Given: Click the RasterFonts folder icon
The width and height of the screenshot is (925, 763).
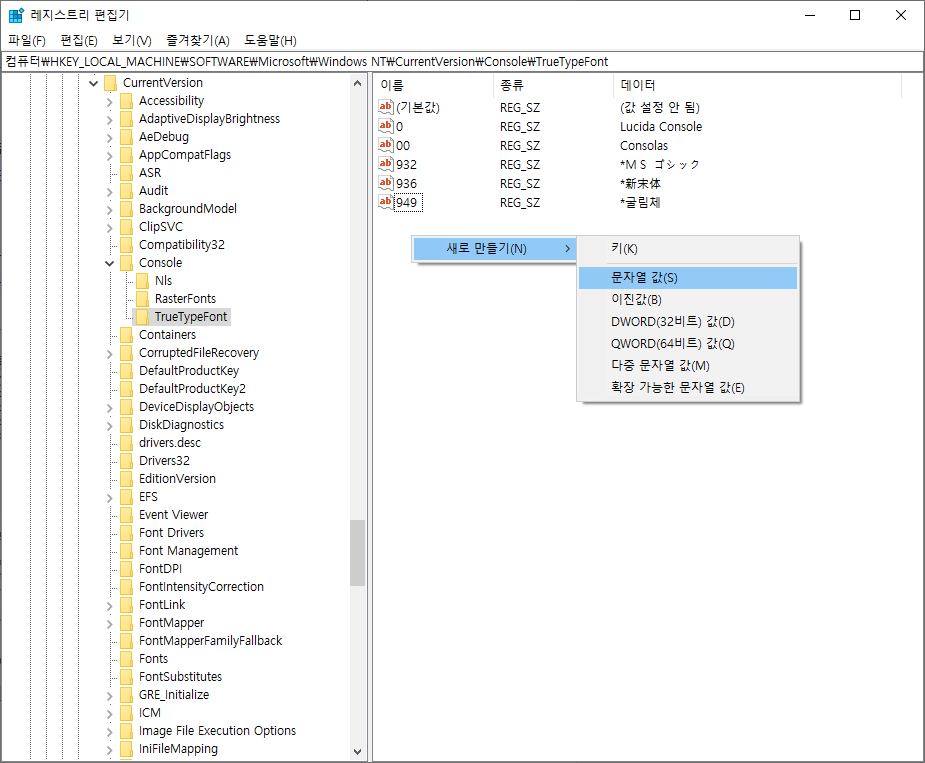Looking at the screenshot, I should pyautogui.click(x=142, y=299).
